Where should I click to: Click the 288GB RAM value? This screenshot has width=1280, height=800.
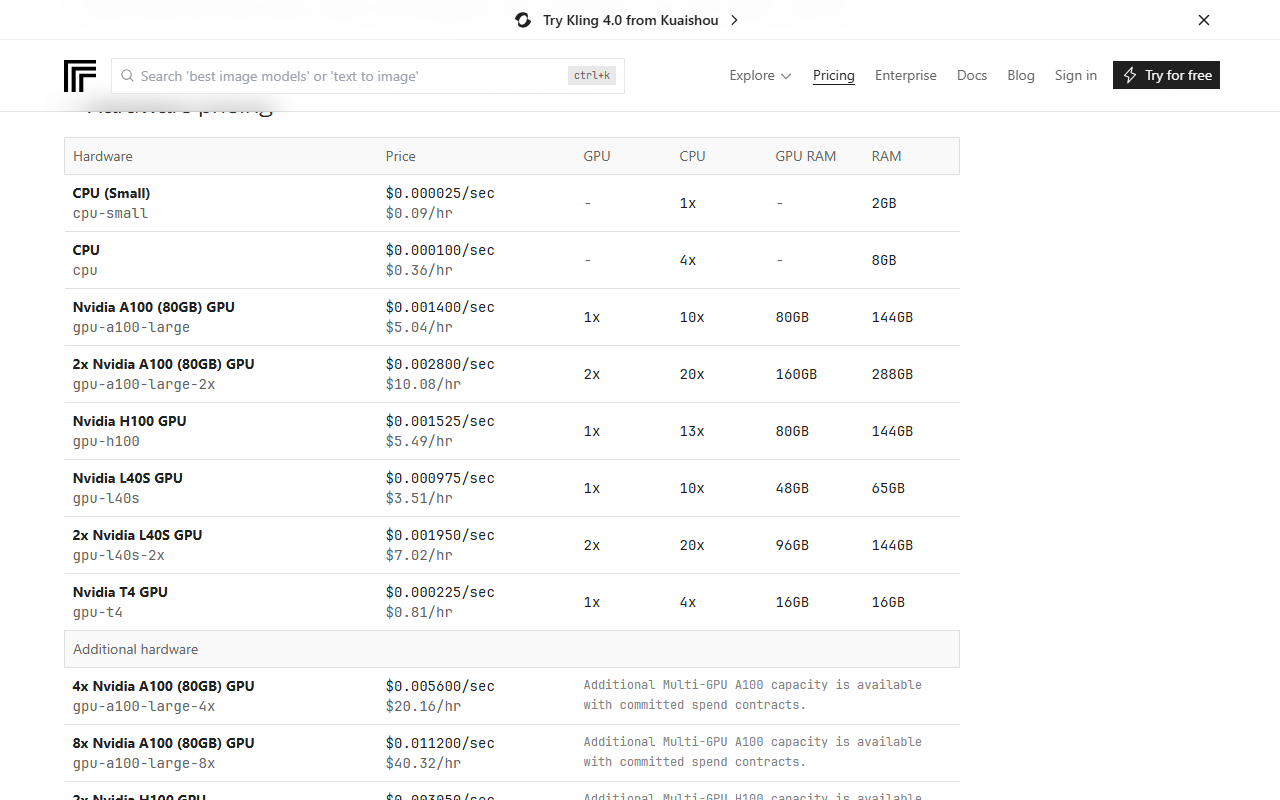(892, 374)
